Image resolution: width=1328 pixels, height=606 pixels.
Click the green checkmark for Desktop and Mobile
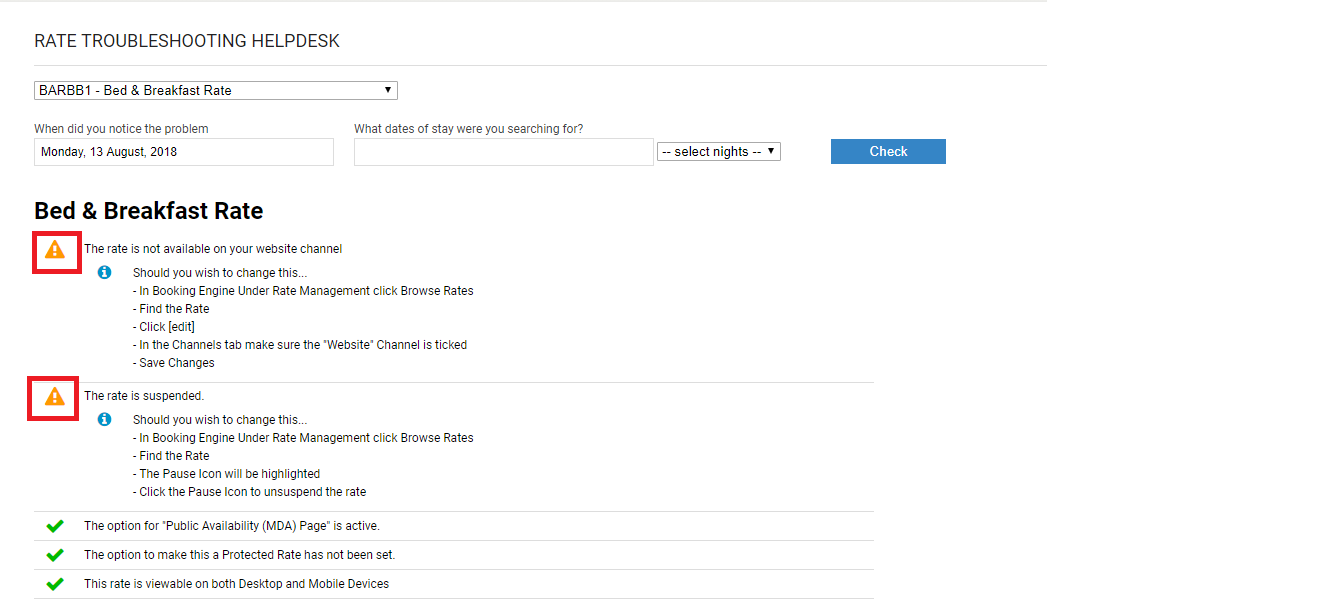point(55,584)
